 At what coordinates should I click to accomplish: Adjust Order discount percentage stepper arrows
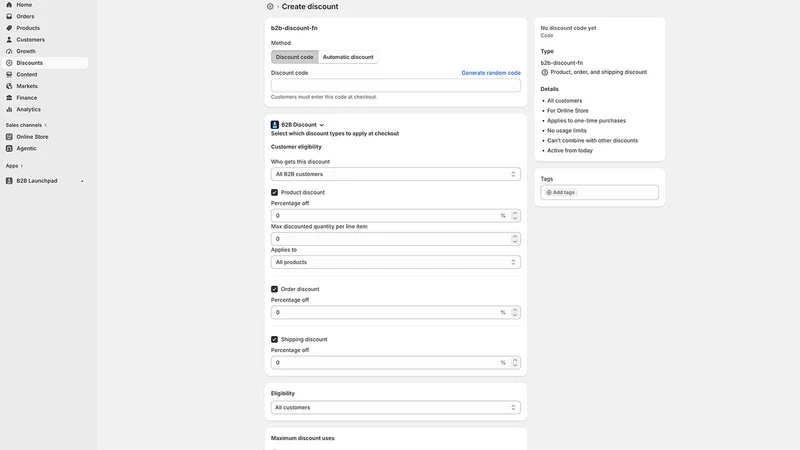pyautogui.click(x=514, y=312)
